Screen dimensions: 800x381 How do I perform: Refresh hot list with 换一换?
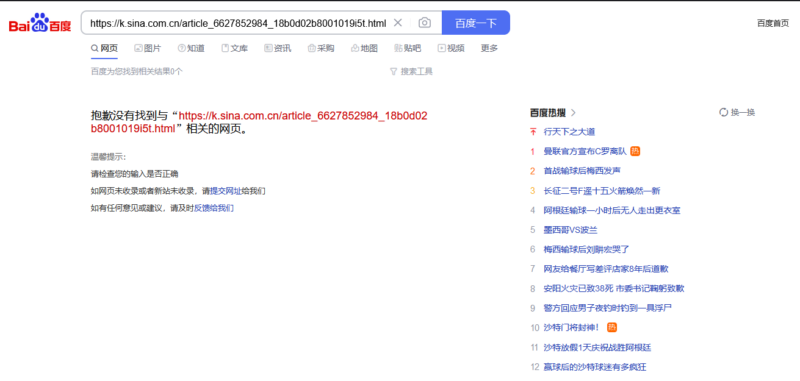pyautogui.click(x=737, y=113)
